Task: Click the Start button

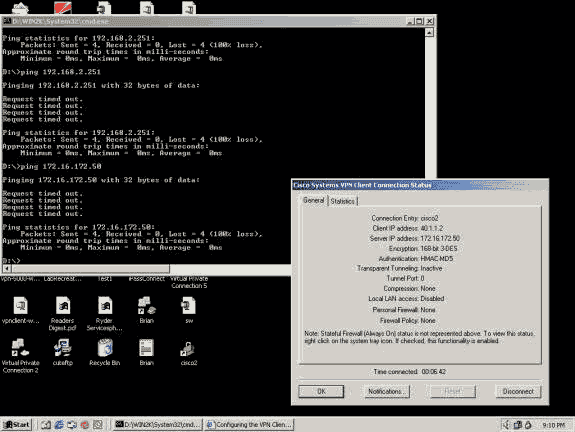Action: (x=17, y=425)
